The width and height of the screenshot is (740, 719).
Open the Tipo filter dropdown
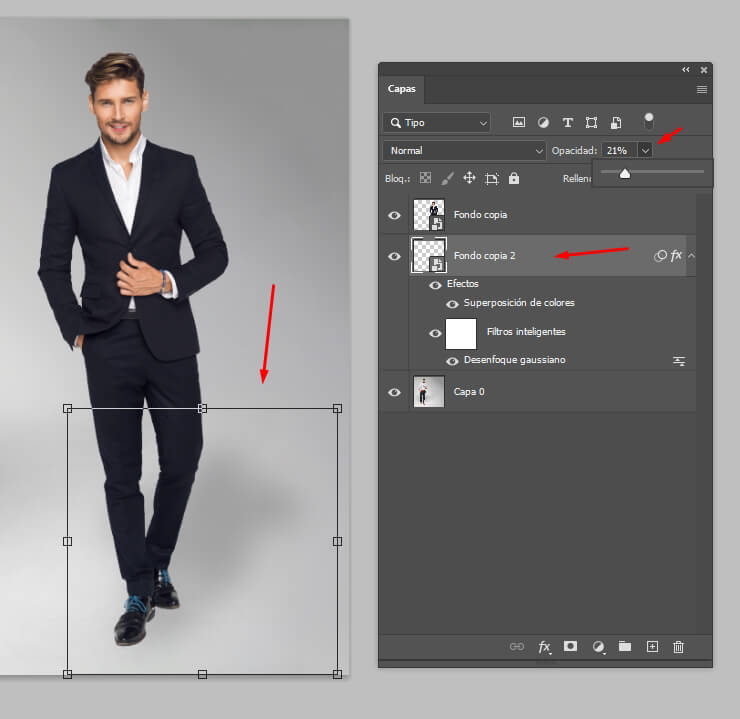[x=437, y=123]
